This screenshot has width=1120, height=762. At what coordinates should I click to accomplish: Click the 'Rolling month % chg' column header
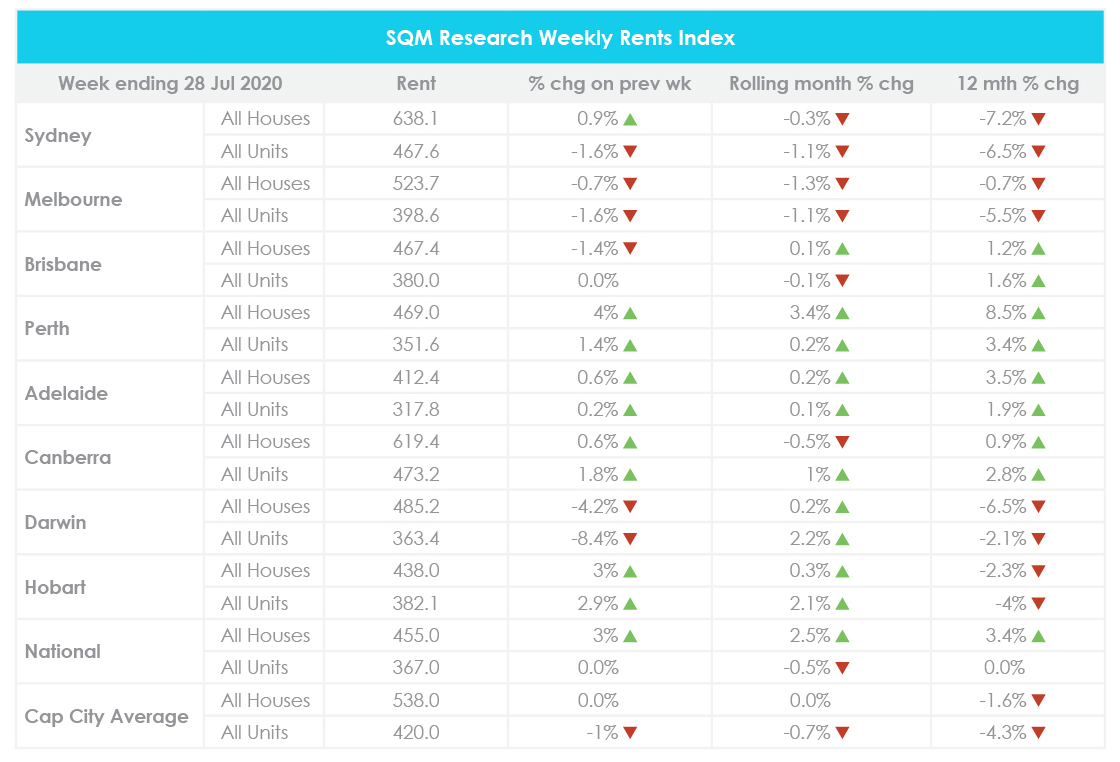[x=821, y=84]
